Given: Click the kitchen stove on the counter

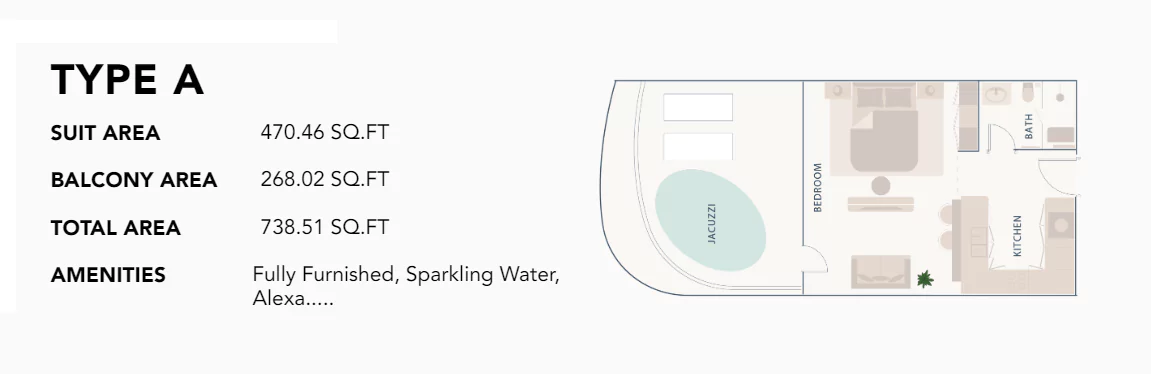Looking at the screenshot, I should 1060,226.
